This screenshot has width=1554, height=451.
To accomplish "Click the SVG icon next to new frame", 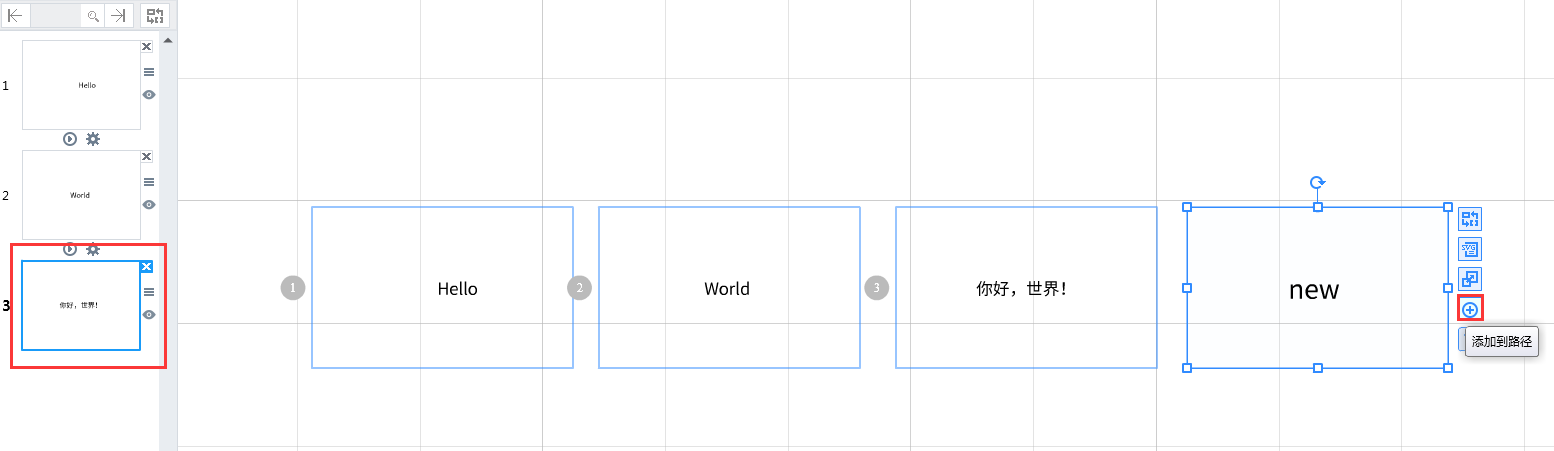I will pos(1470,249).
